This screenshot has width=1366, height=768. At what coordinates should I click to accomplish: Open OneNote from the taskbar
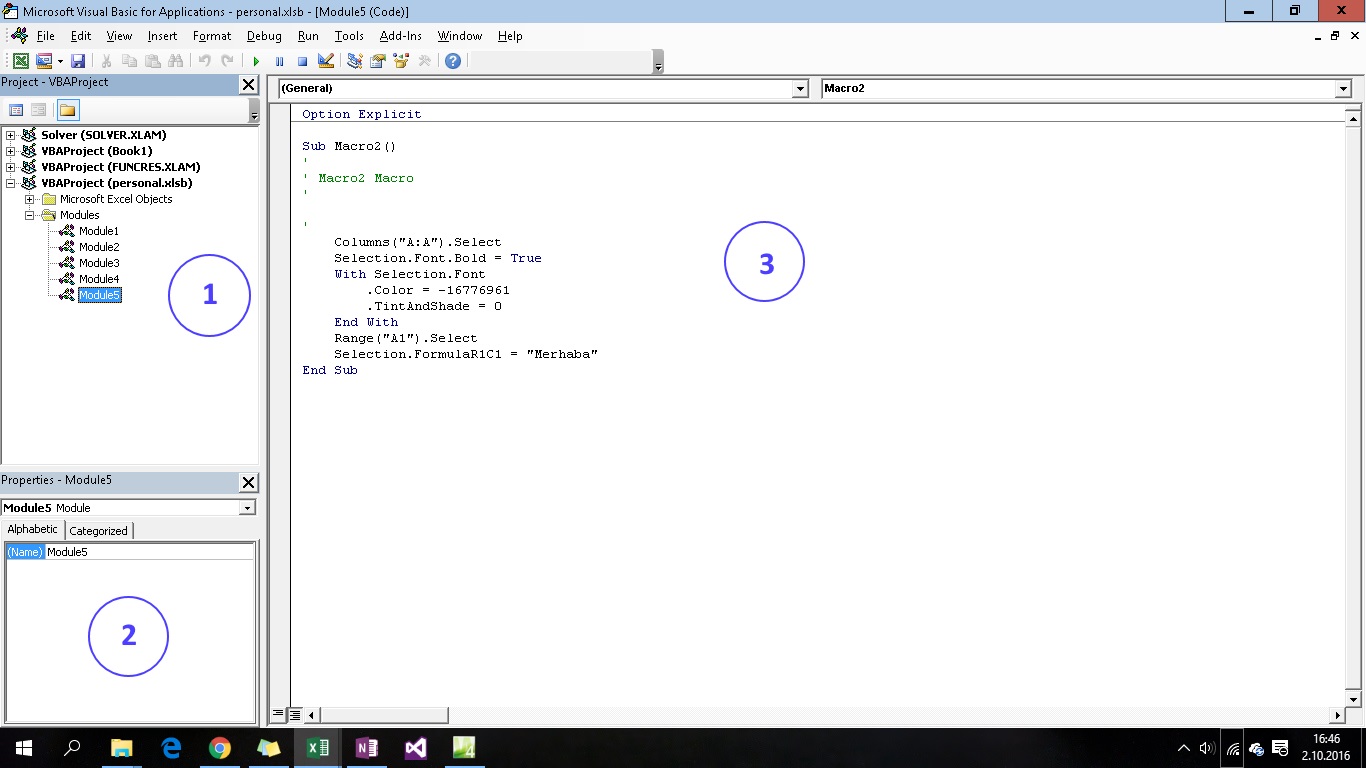tap(366, 747)
